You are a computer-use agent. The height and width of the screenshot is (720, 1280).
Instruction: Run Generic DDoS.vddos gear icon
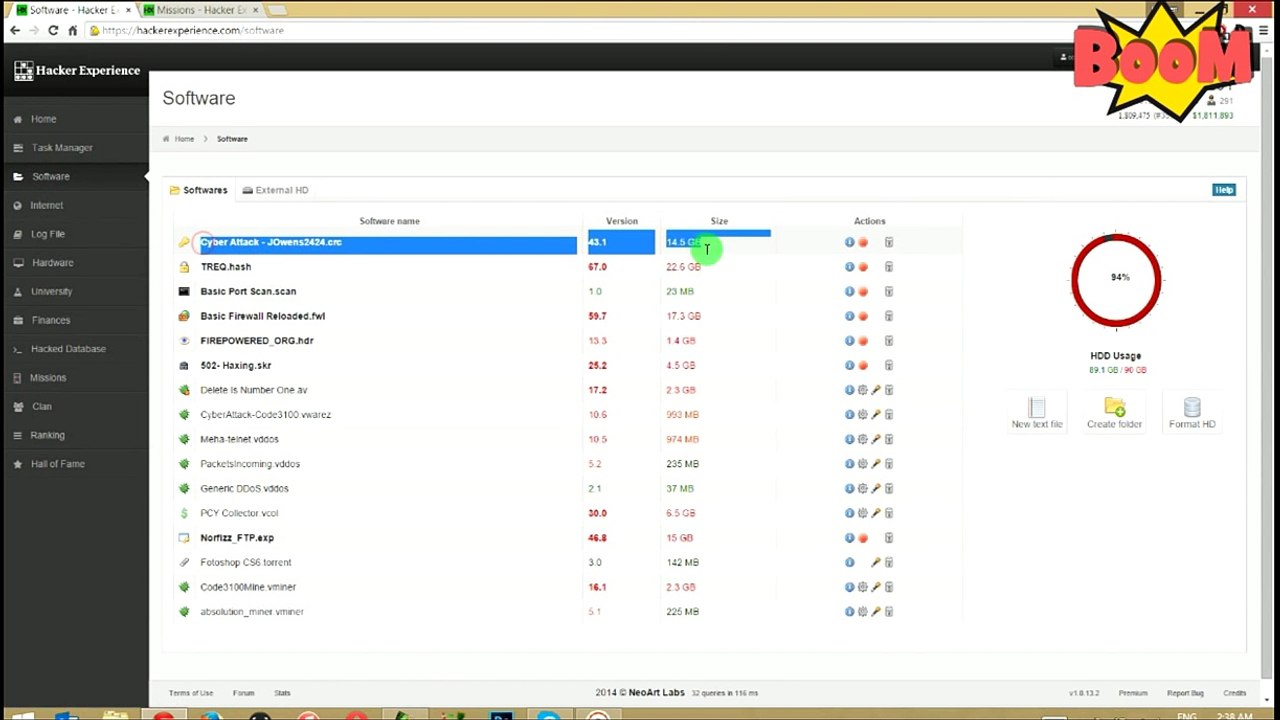coord(863,488)
